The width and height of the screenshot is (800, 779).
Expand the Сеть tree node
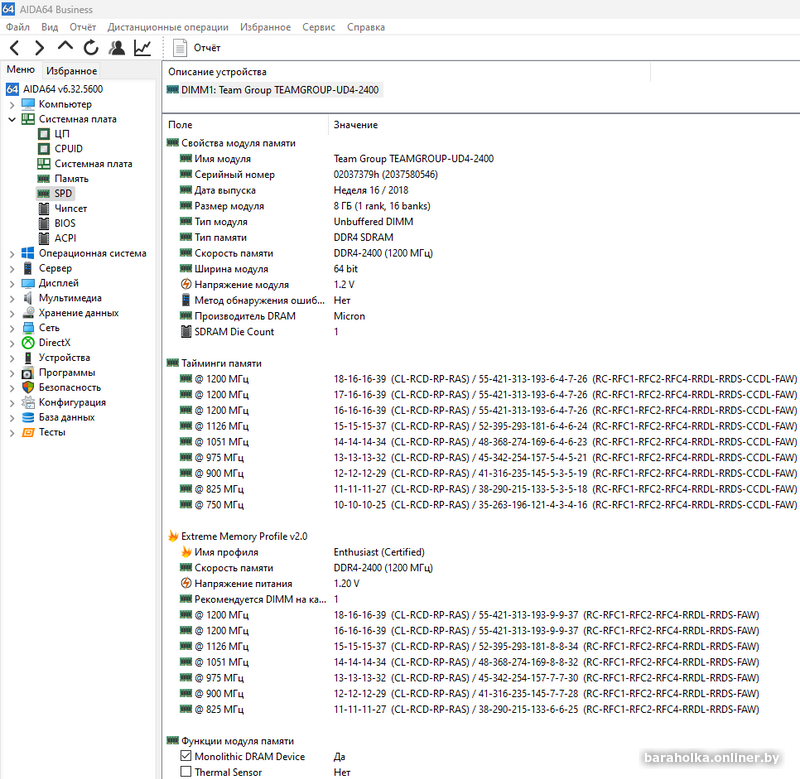[x=12, y=328]
